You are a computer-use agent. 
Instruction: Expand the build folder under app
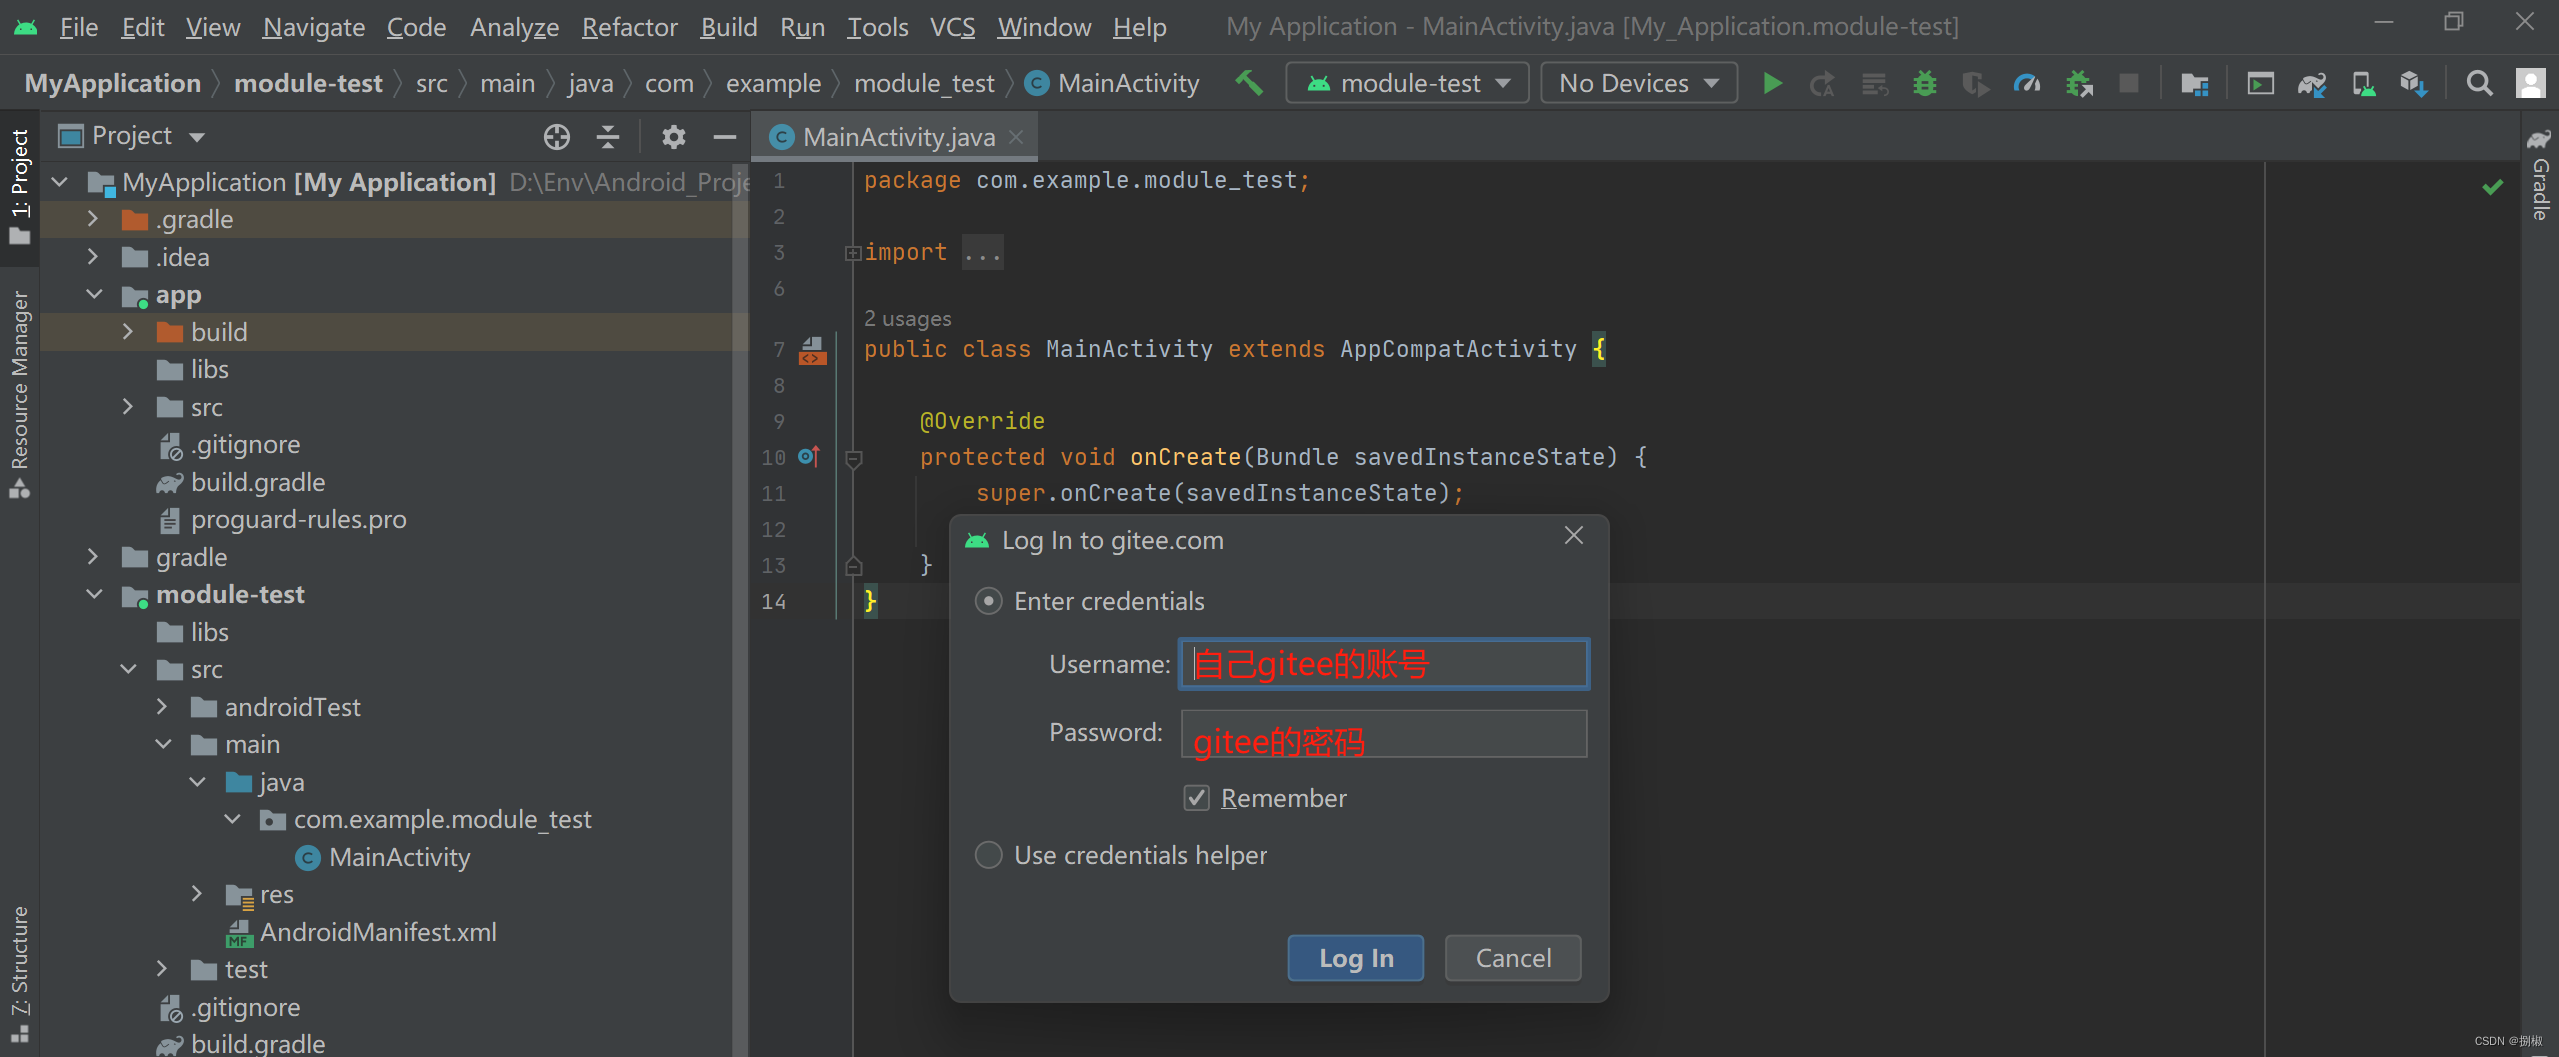point(128,332)
